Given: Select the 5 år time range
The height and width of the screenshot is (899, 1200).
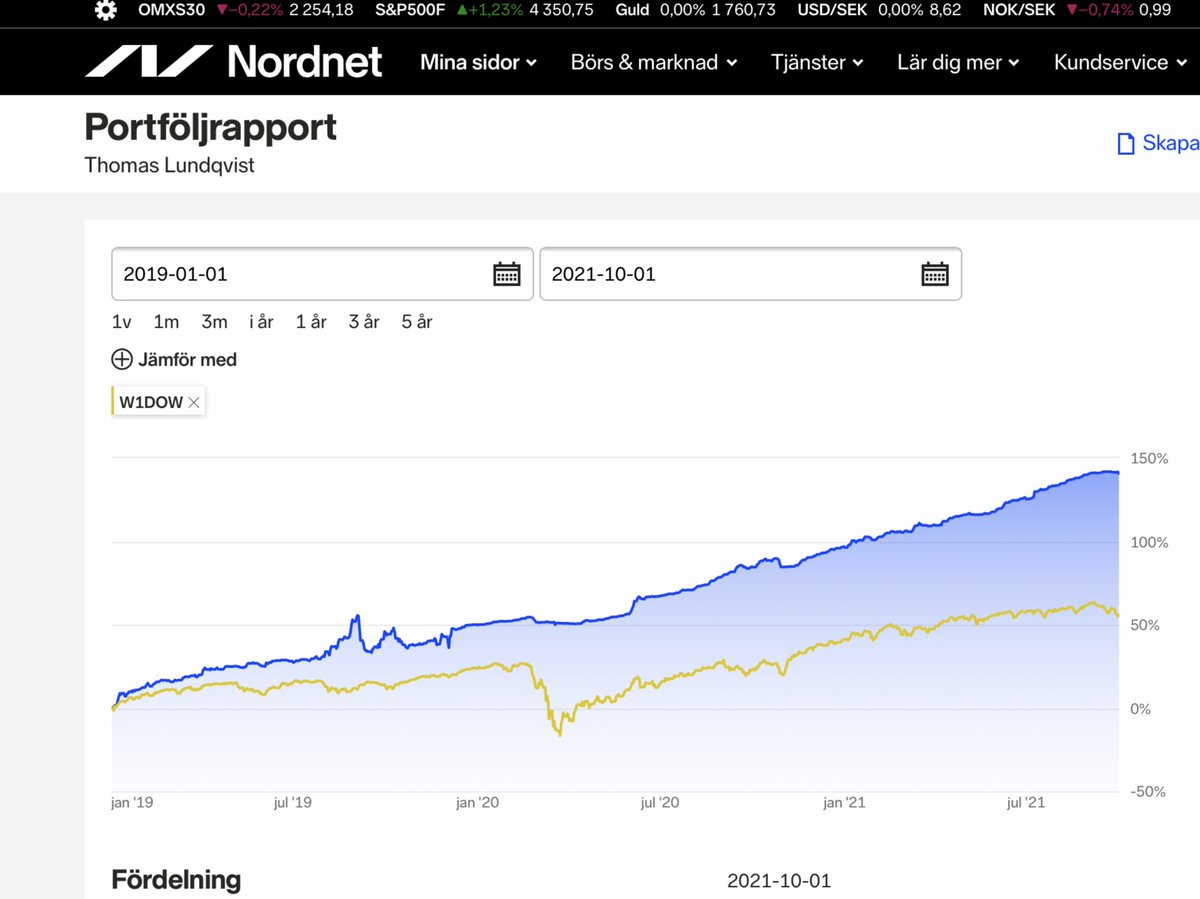Looking at the screenshot, I should coord(417,322).
